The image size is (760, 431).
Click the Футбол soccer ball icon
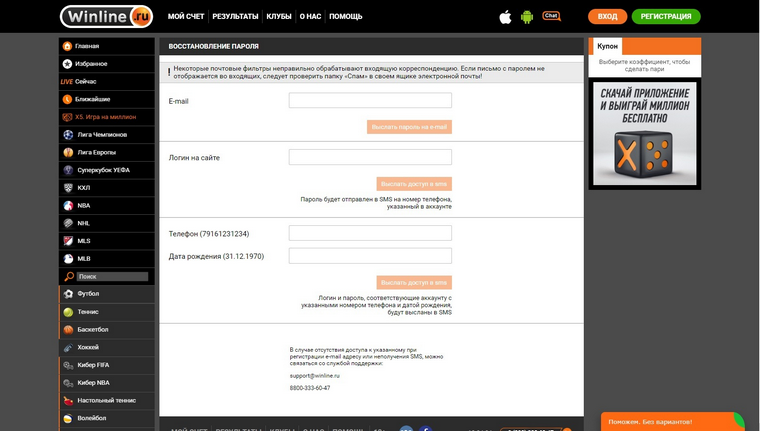[x=68, y=294]
